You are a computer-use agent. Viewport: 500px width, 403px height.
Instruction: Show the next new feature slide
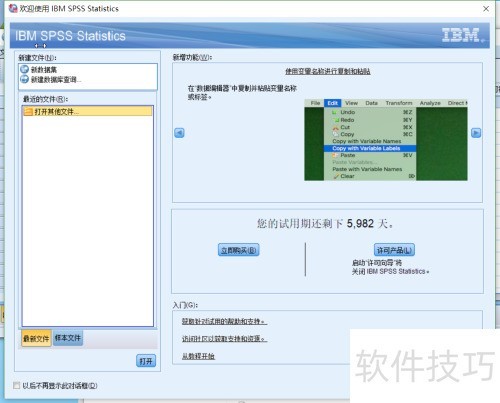[x=476, y=133]
